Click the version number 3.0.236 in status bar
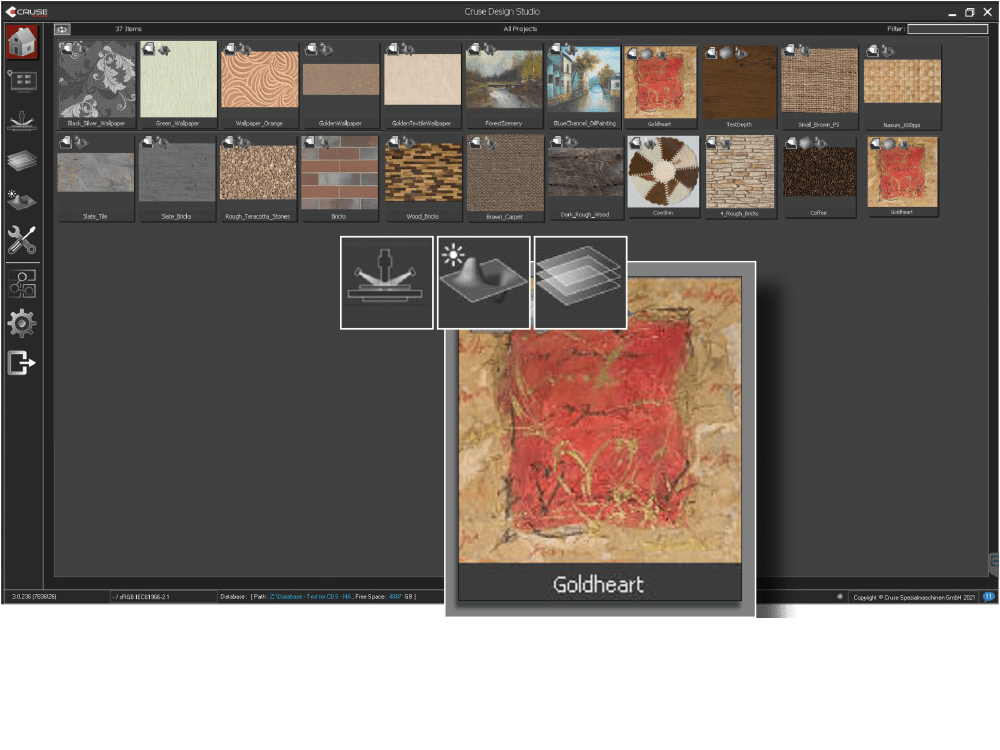The width and height of the screenshot is (1000, 750). [34, 597]
